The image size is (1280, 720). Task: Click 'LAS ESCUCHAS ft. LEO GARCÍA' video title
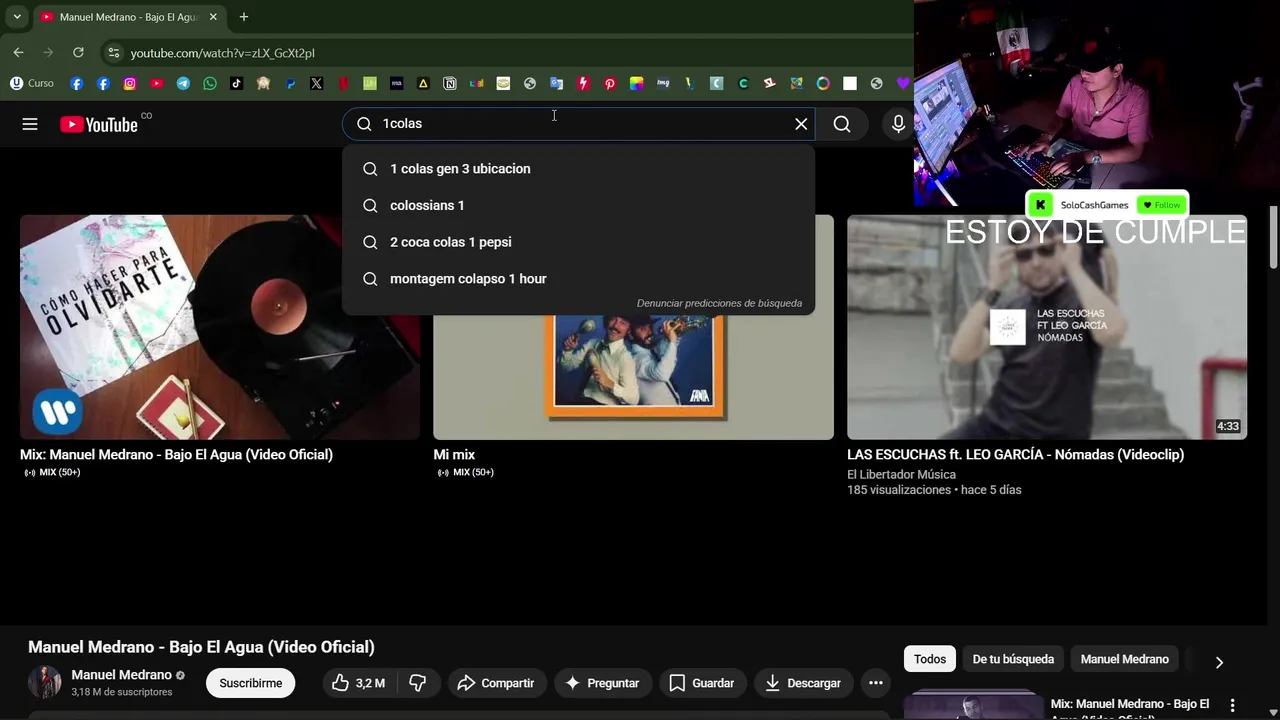coord(1015,455)
